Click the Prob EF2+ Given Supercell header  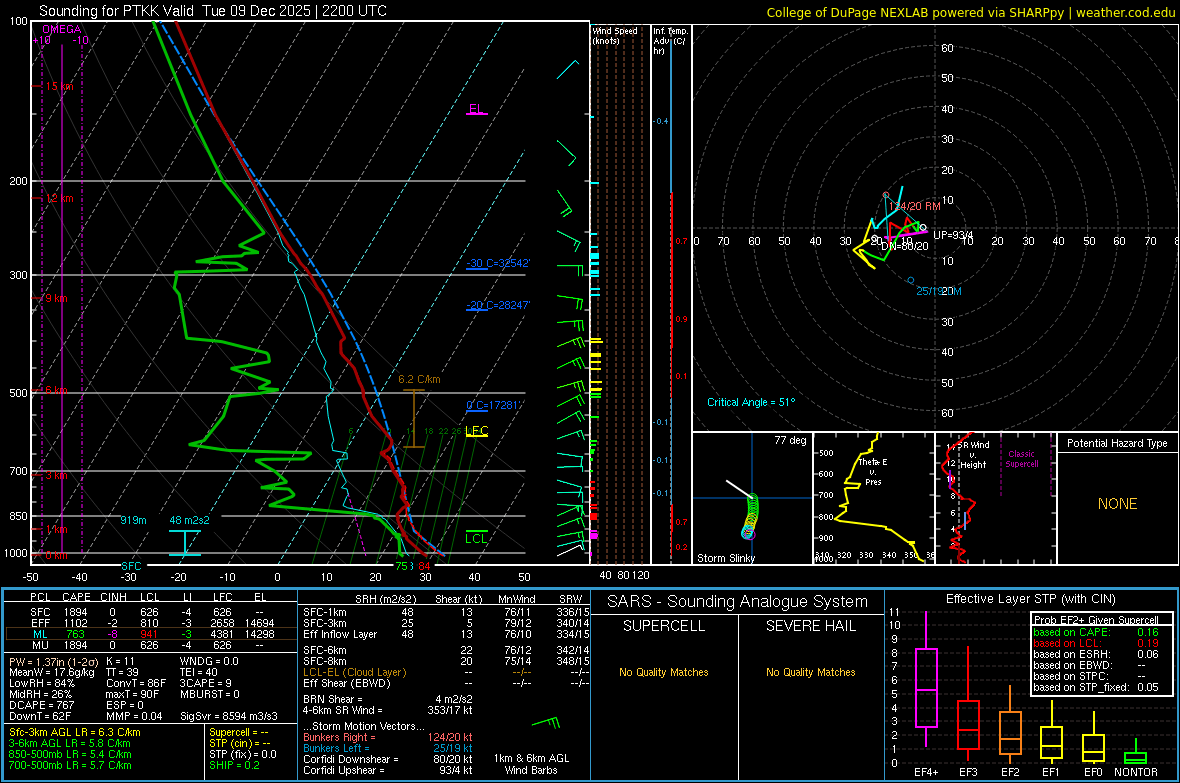1096,620
